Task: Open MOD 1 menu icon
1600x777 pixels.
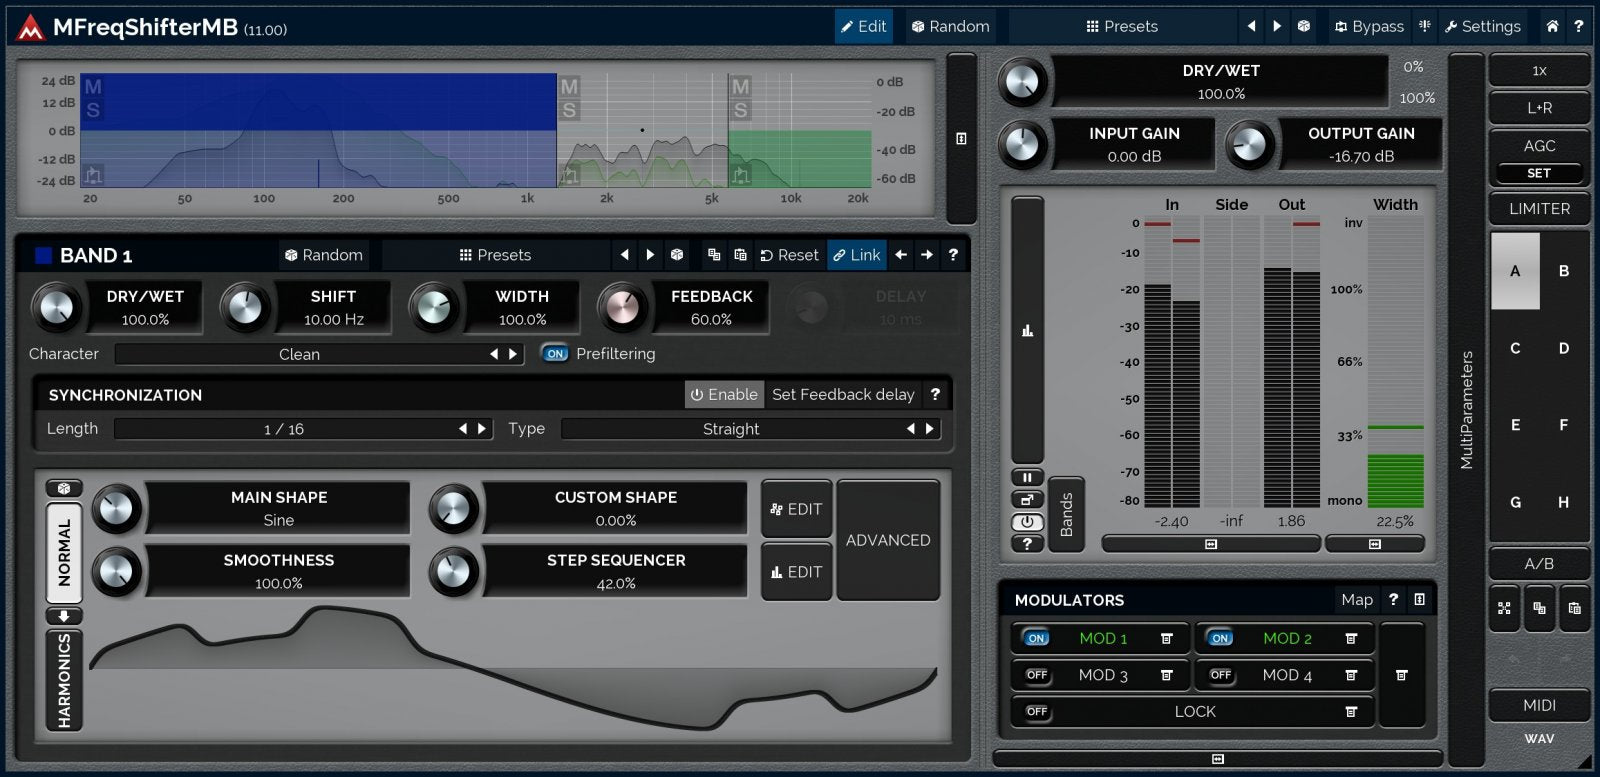Action: (x=1166, y=638)
